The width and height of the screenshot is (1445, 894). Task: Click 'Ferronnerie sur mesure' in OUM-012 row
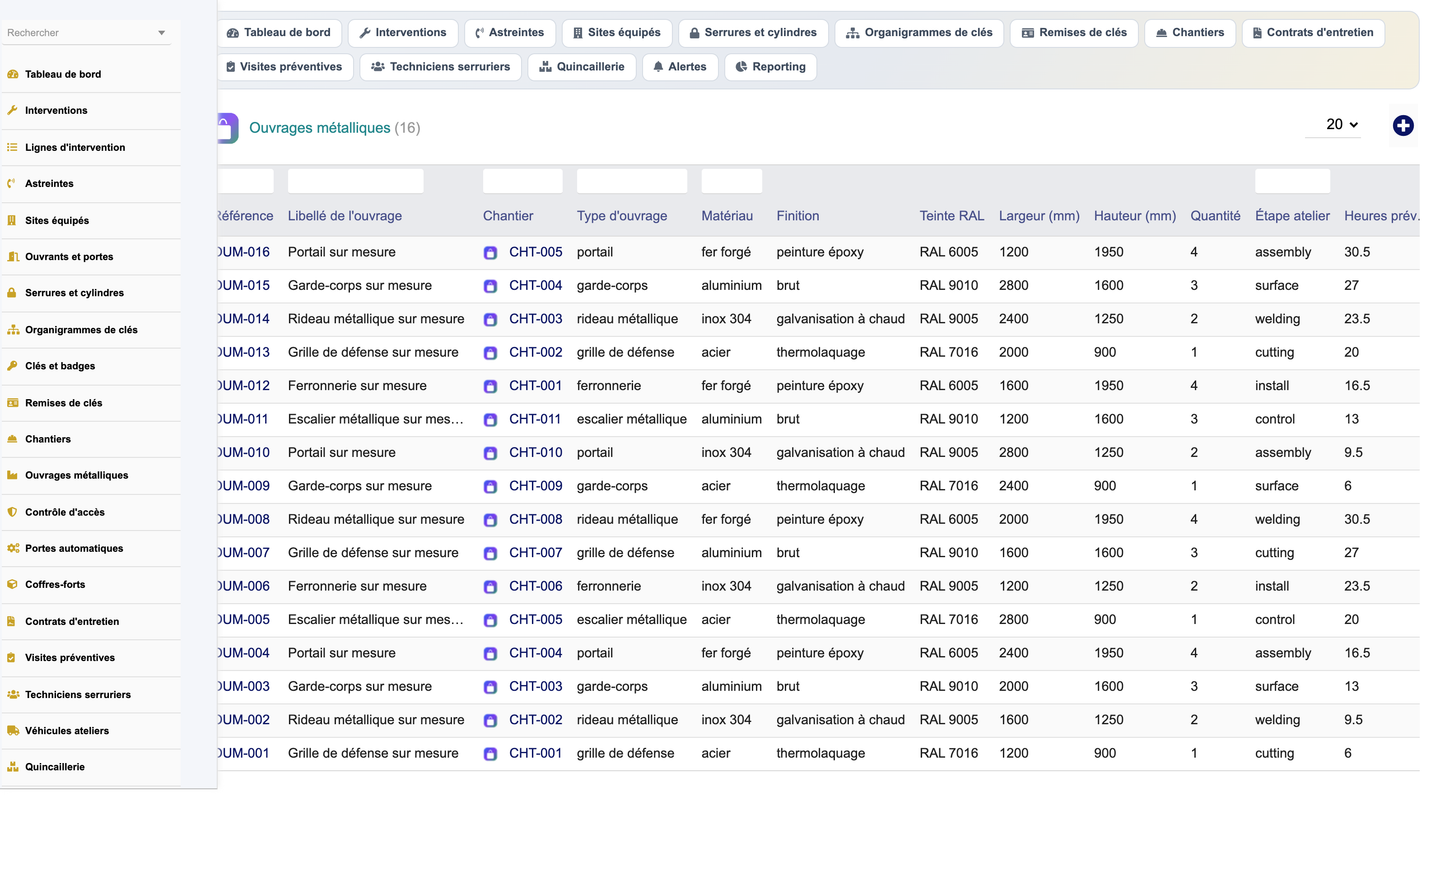[x=357, y=386]
